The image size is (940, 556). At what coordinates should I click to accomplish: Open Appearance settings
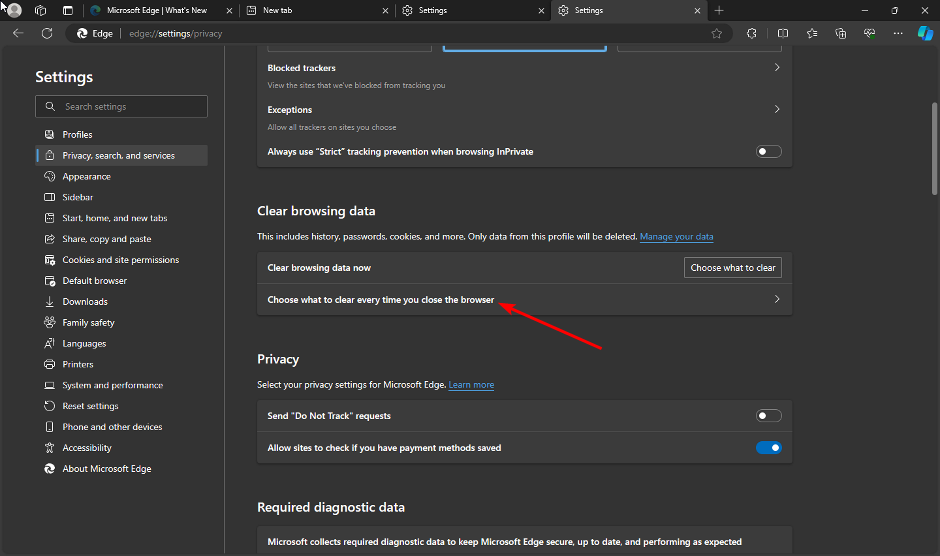click(122, 176)
